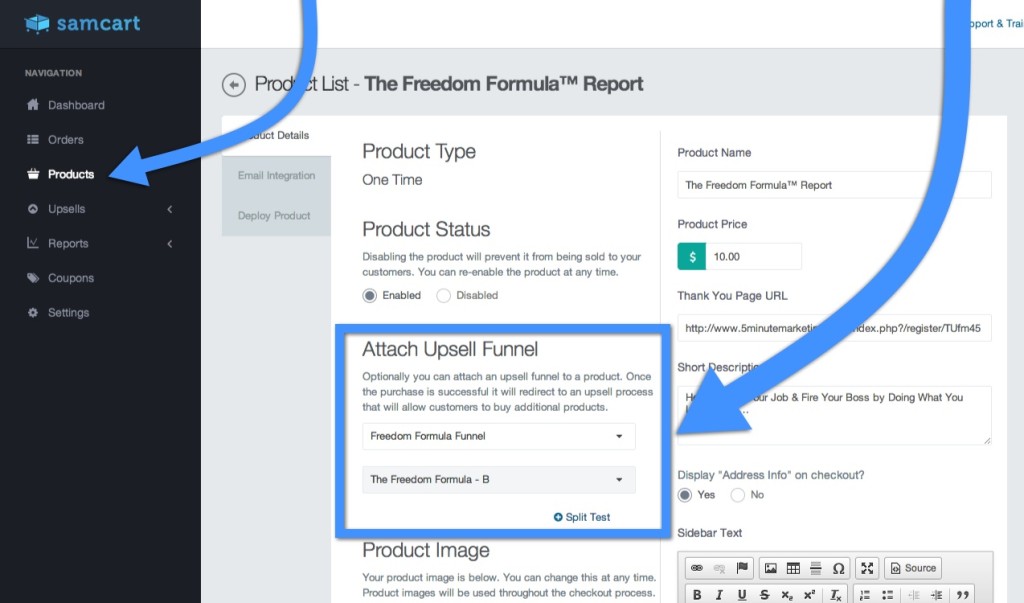Expand the Upsells menu chevron
The image size is (1024, 603).
coord(170,209)
